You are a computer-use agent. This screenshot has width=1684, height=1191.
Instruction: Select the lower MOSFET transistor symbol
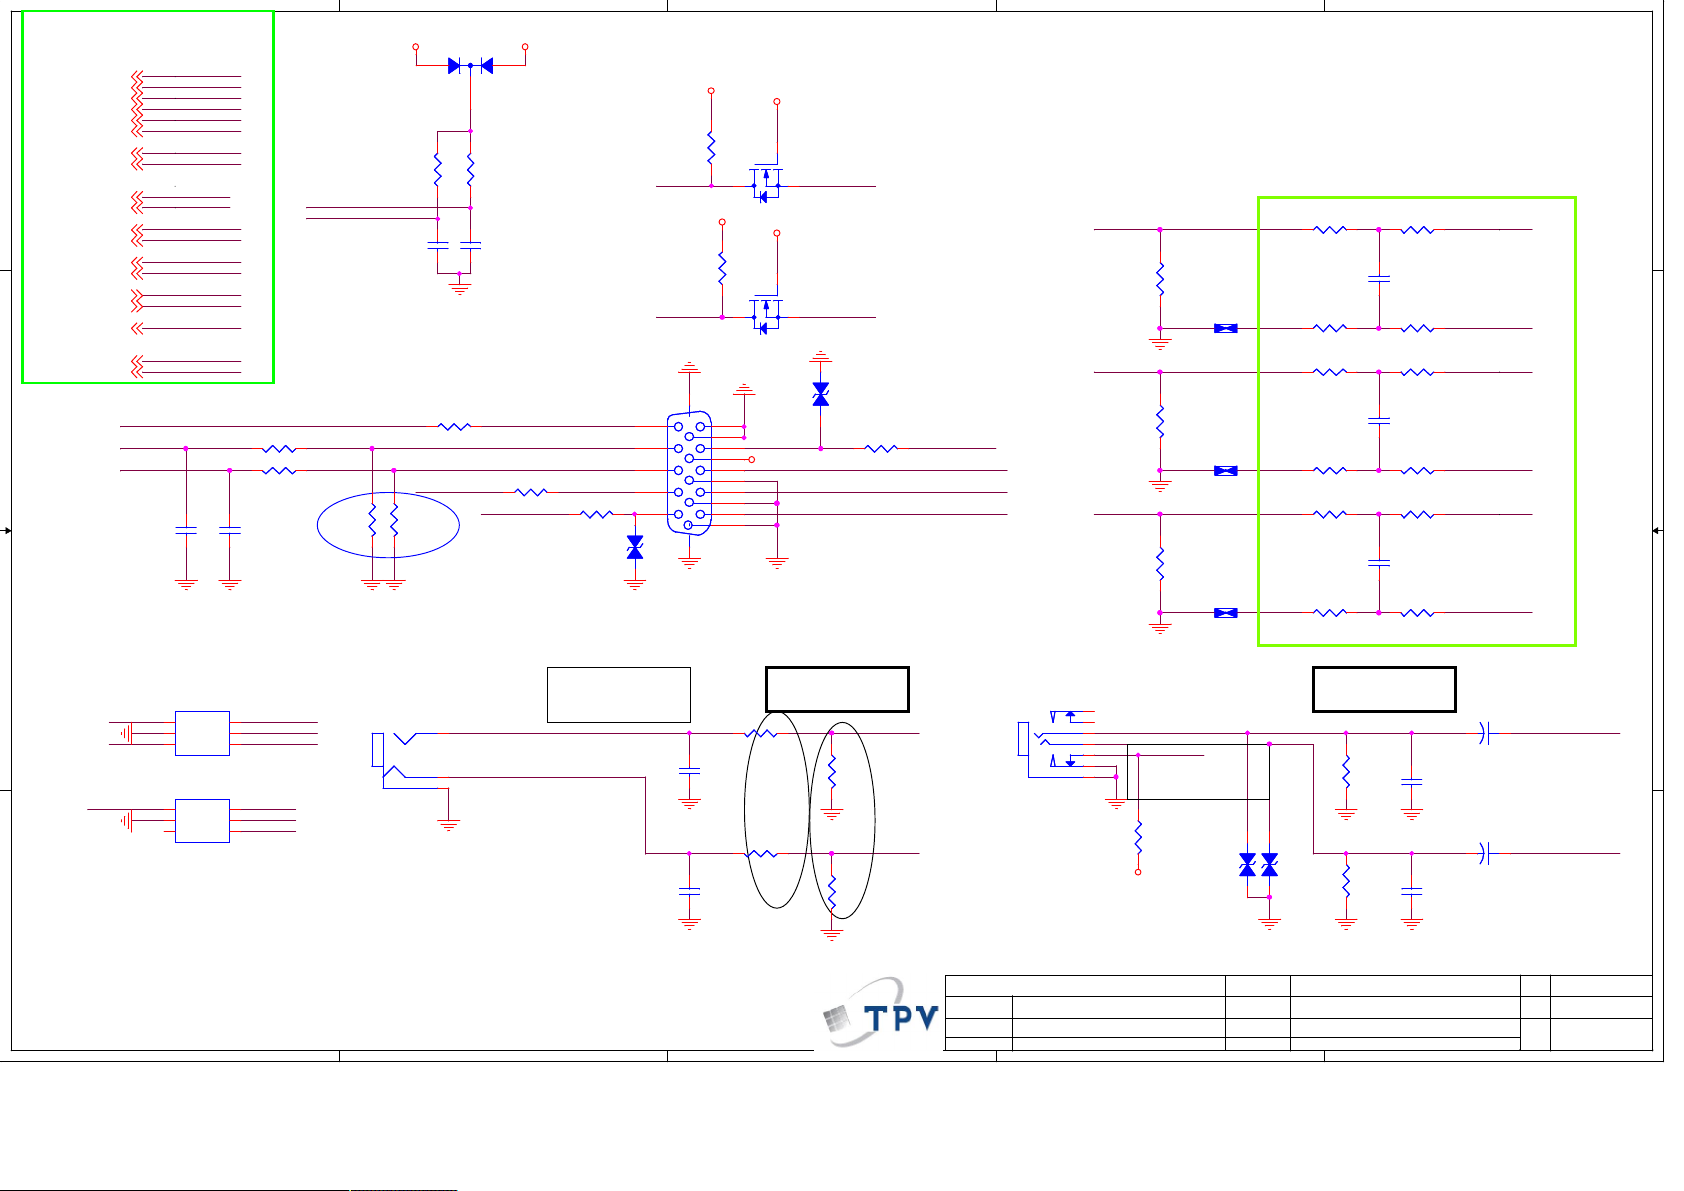pos(766,313)
